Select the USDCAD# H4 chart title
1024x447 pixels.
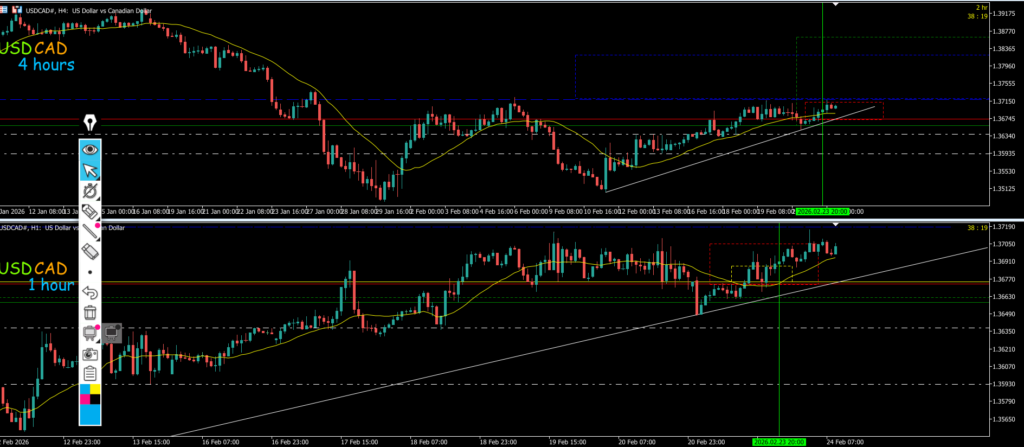coord(60,9)
